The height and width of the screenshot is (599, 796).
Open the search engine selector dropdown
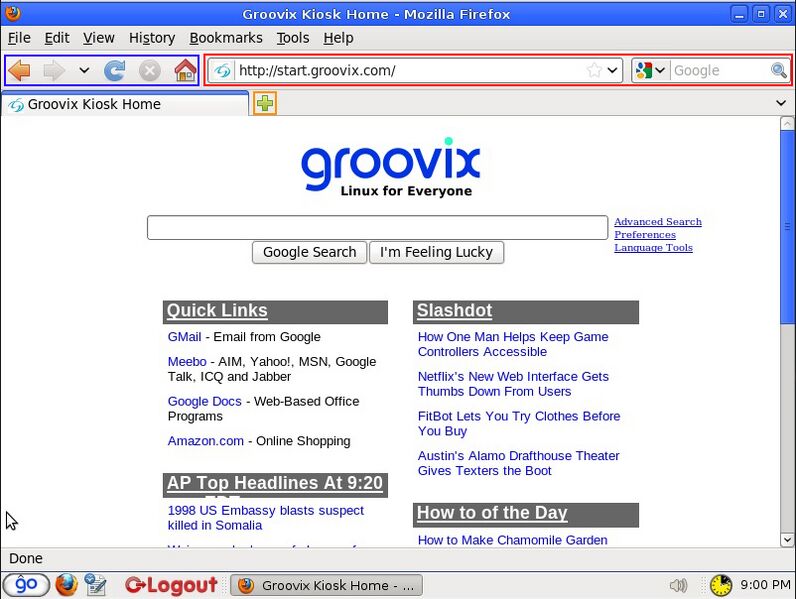[650, 70]
